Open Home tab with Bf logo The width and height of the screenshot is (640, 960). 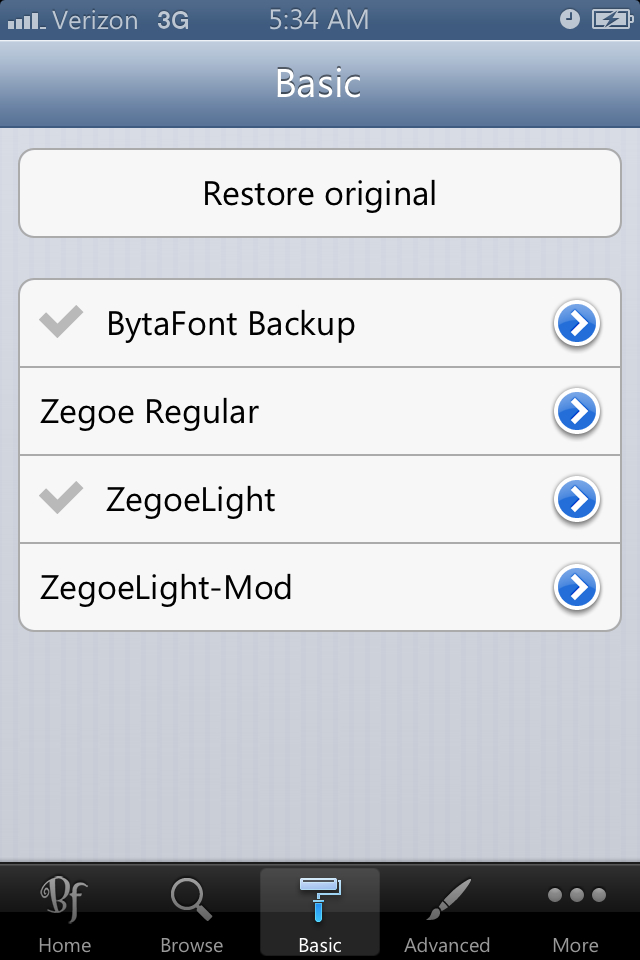click(x=64, y=900)
